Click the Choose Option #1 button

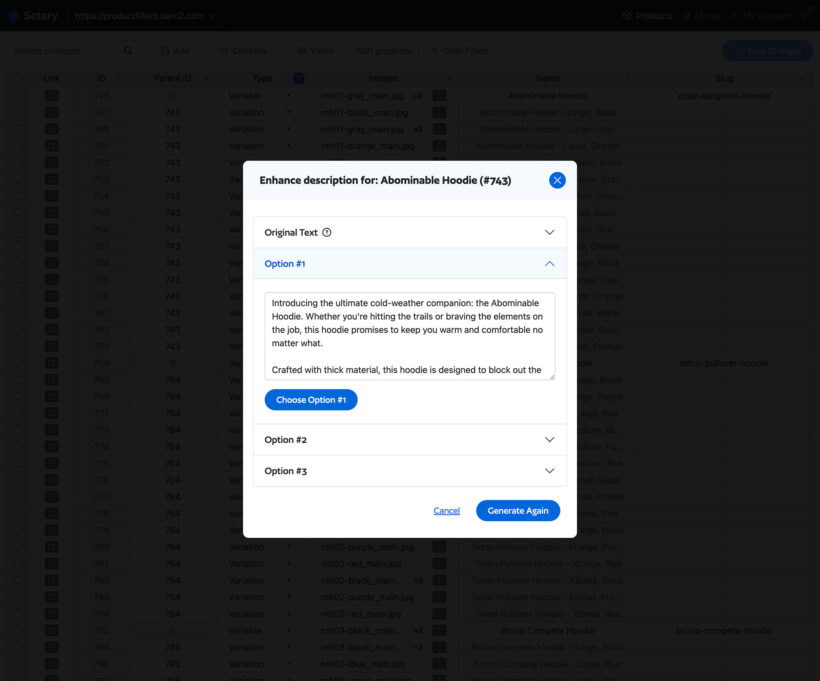pyautogui.click(x=310, y=399)
